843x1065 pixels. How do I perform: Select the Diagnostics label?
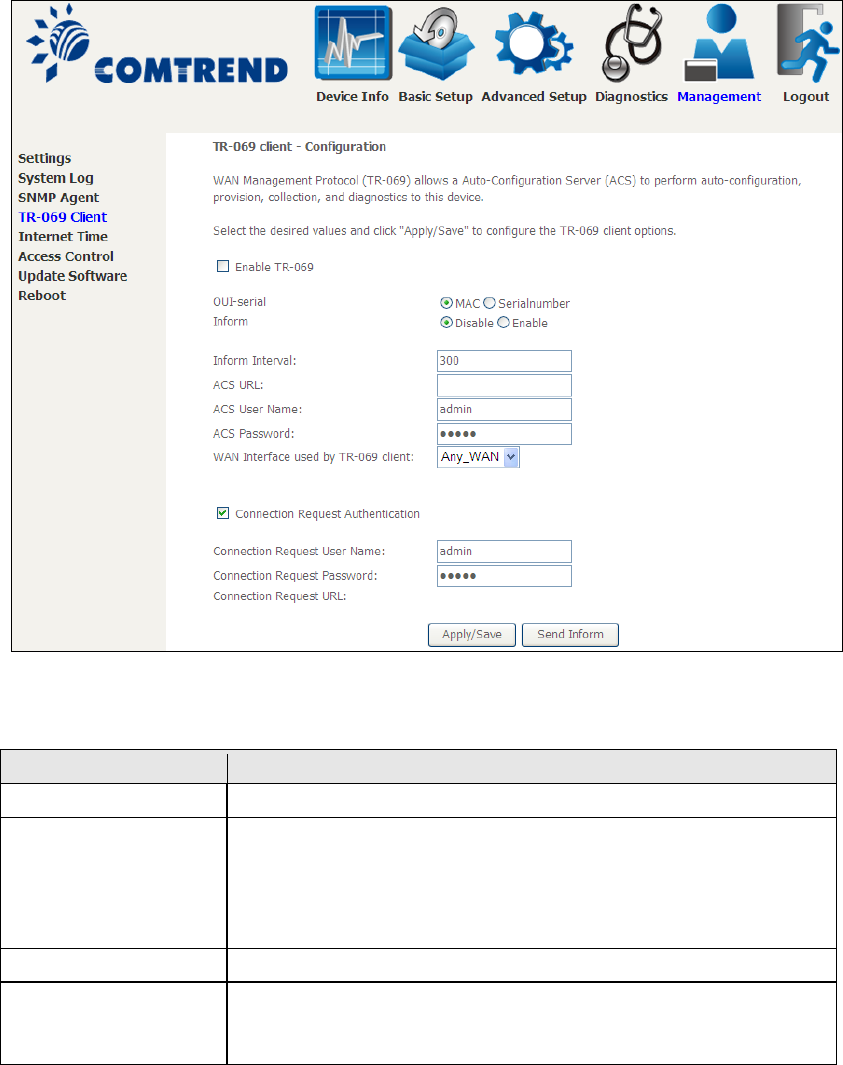631,96
